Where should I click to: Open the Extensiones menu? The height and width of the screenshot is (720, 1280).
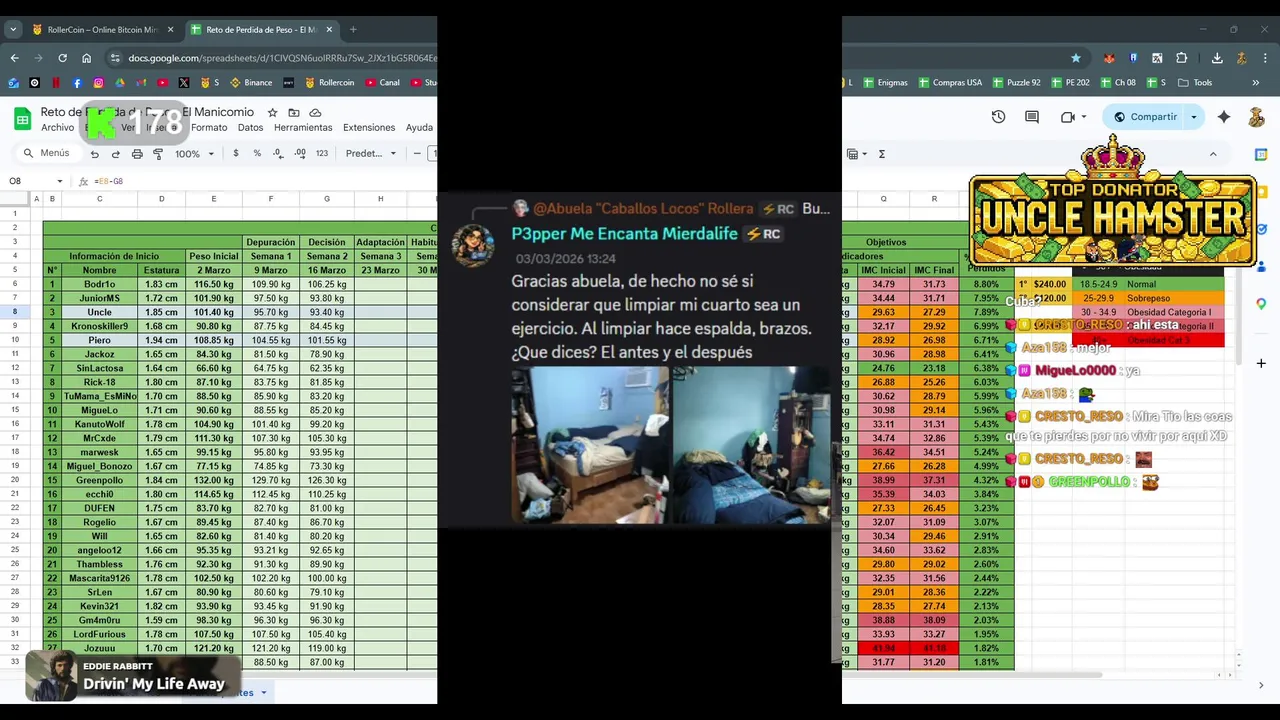(x=369, y=128)
